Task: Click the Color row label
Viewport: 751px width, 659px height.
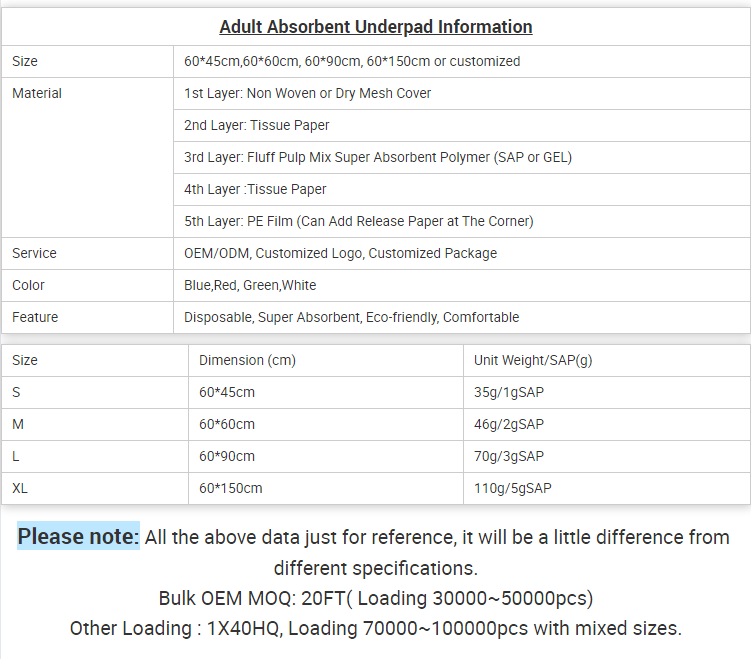Action: pyautogui.click(x=28, y=285)
